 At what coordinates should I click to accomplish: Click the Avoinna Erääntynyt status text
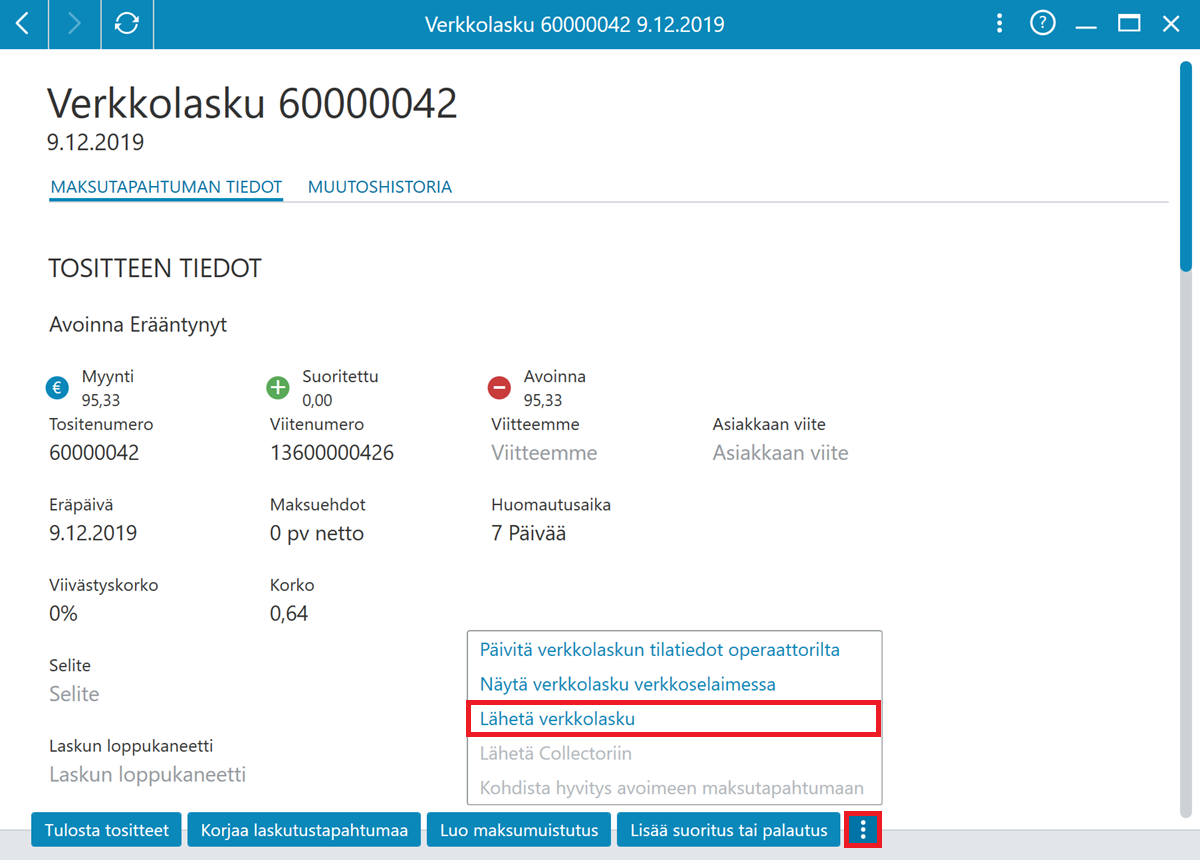pyautogui.click(x=138, y=326)
